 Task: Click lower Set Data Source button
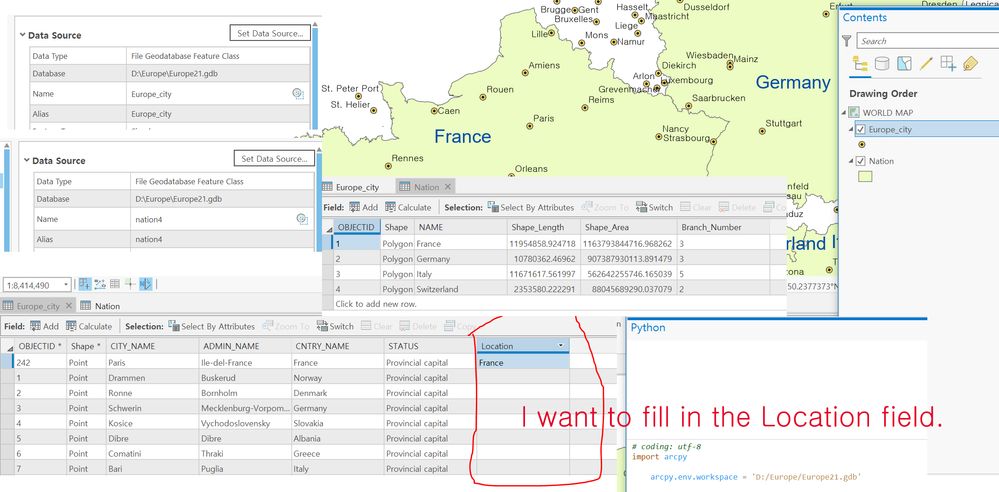[274, 159]
